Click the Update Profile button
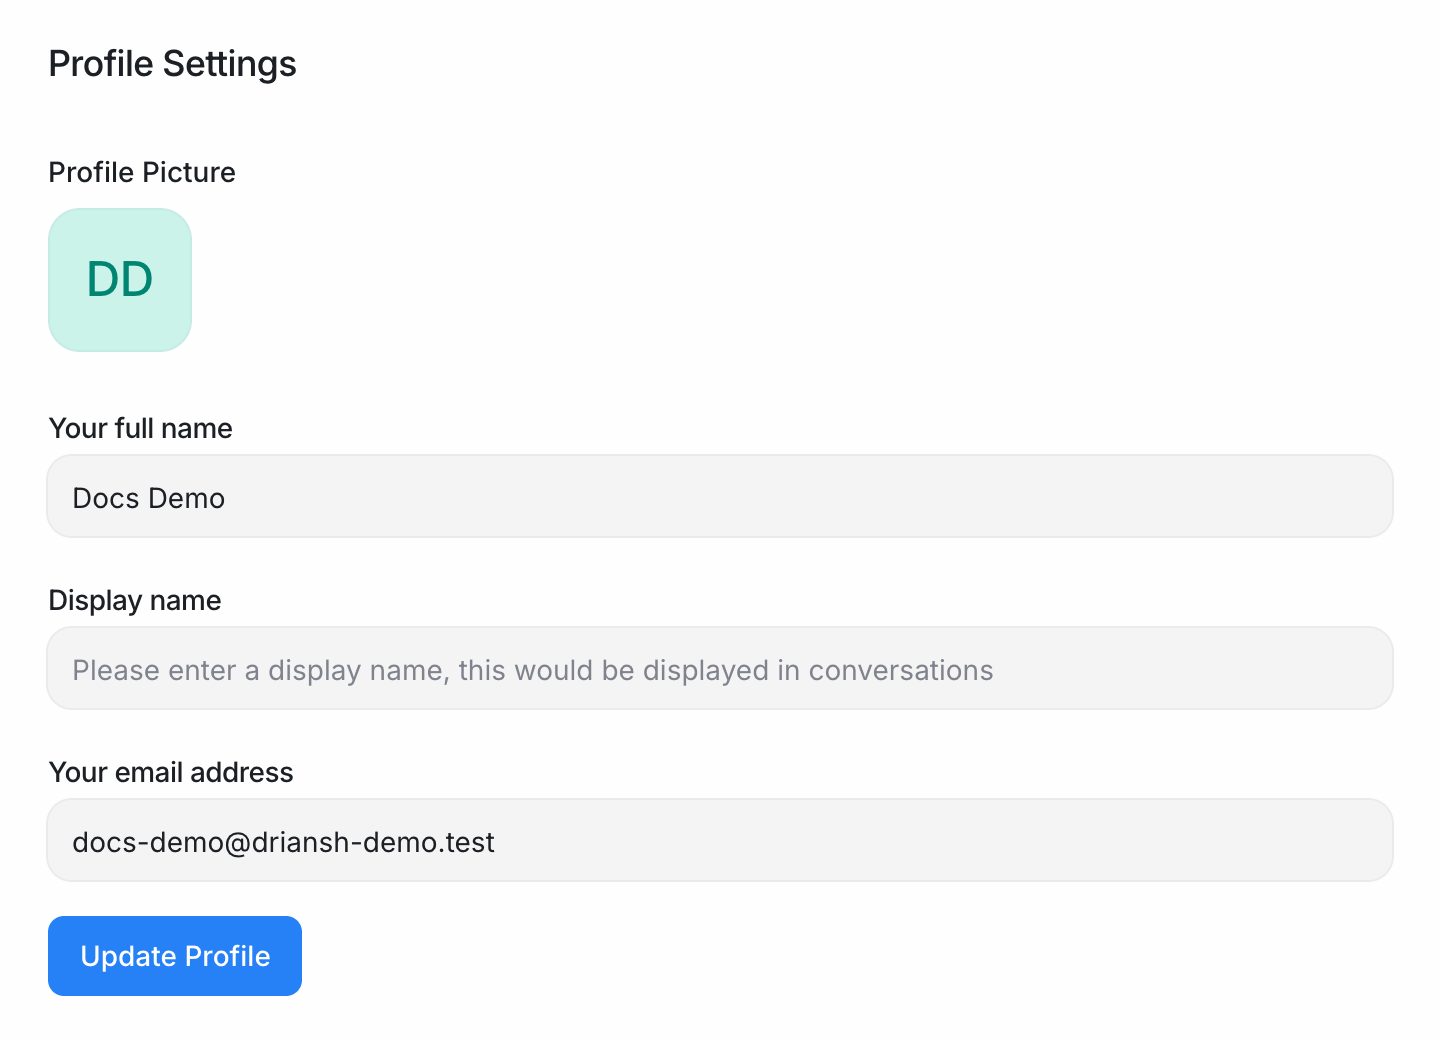Viewport: 1440px width, 1040px height. coord(175,956)
